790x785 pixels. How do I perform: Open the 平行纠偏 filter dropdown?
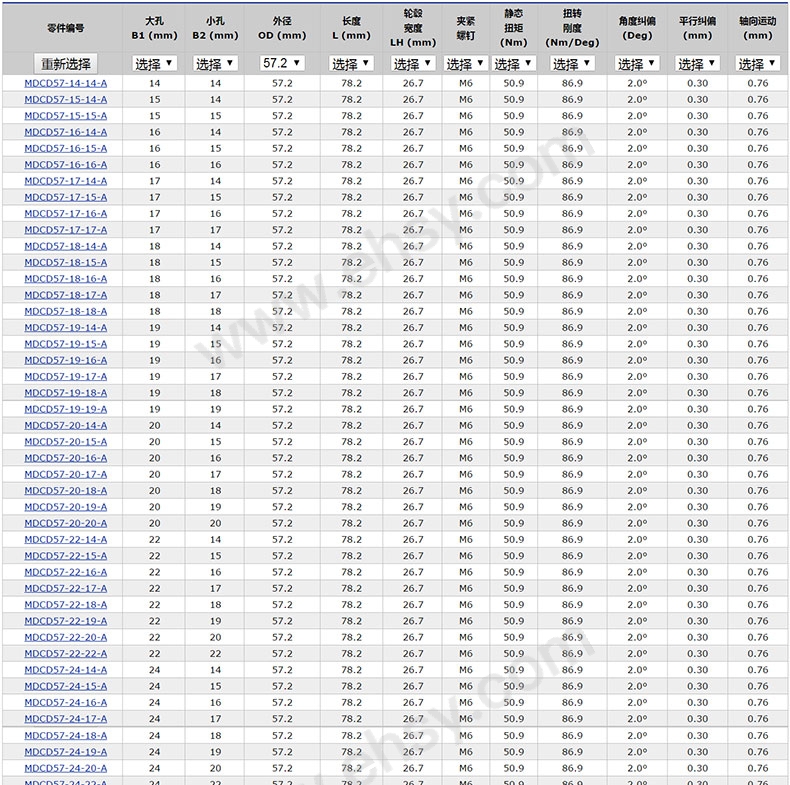pos(697,63)
